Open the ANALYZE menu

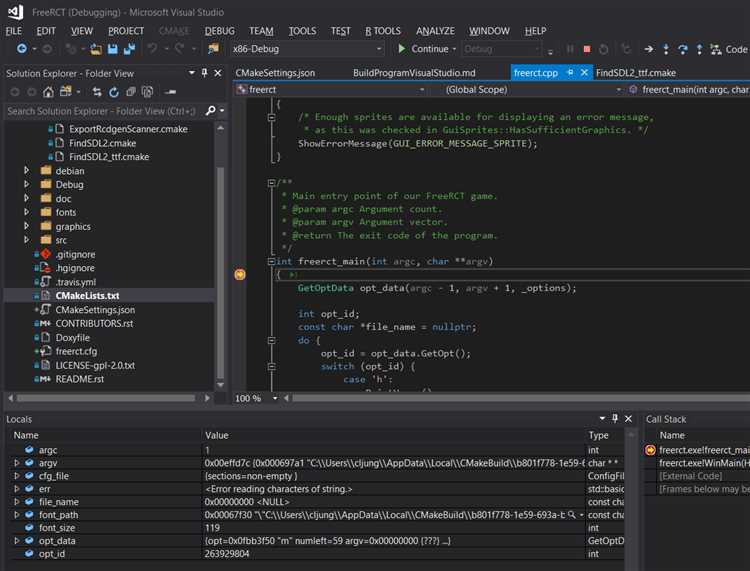click(435, 31)
